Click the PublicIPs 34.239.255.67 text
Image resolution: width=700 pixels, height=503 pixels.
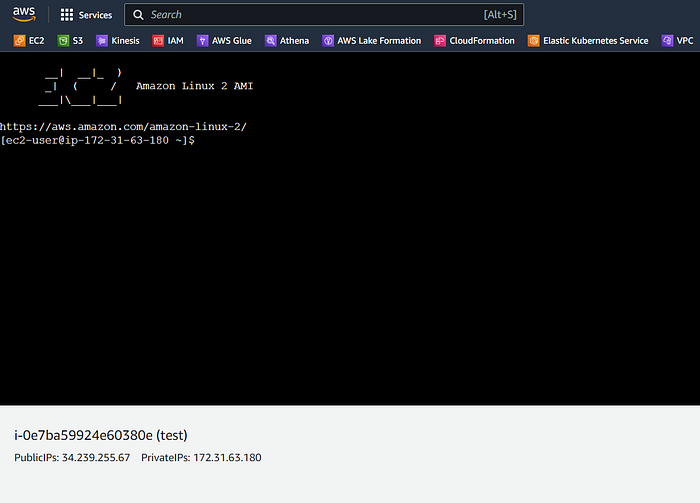click(x=72, y=457)
